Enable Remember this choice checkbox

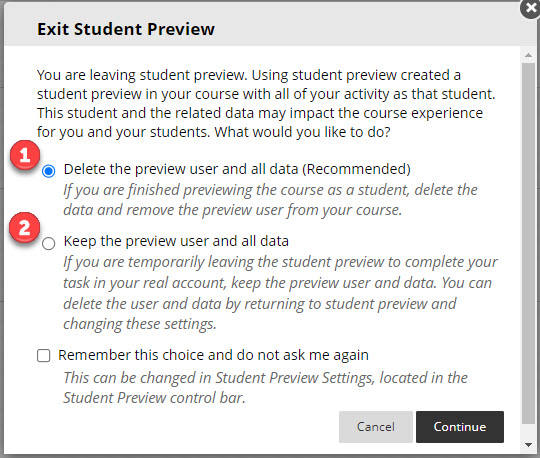[43, 355]
